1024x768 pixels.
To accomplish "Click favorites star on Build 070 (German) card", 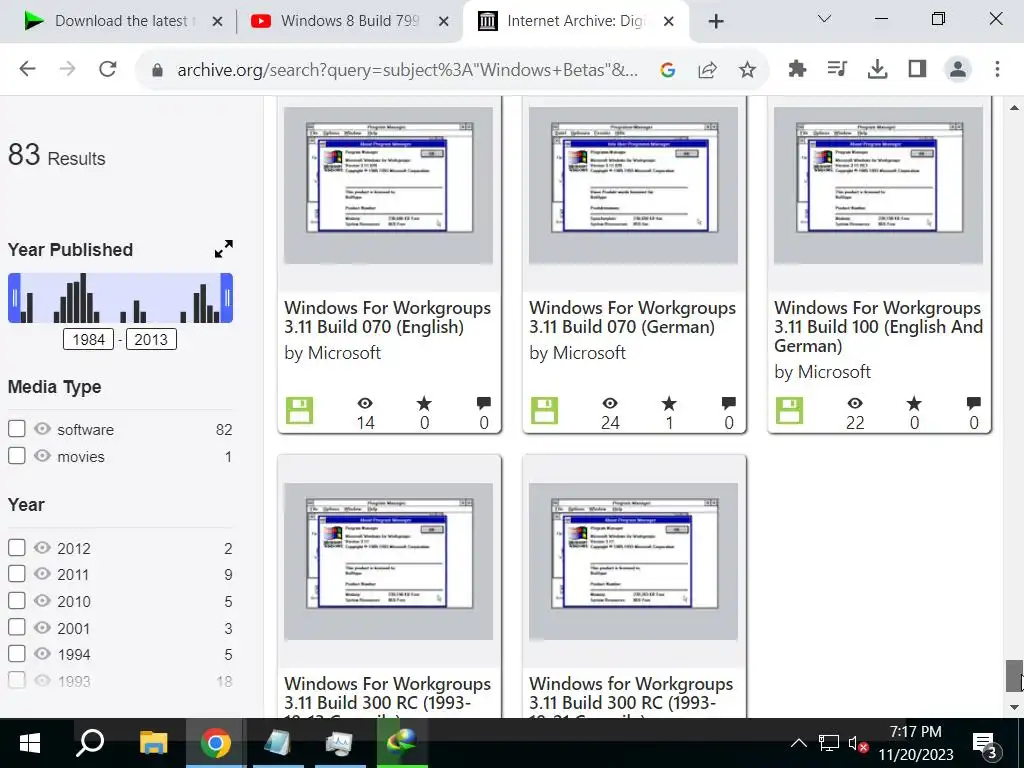I will point(669,404).
